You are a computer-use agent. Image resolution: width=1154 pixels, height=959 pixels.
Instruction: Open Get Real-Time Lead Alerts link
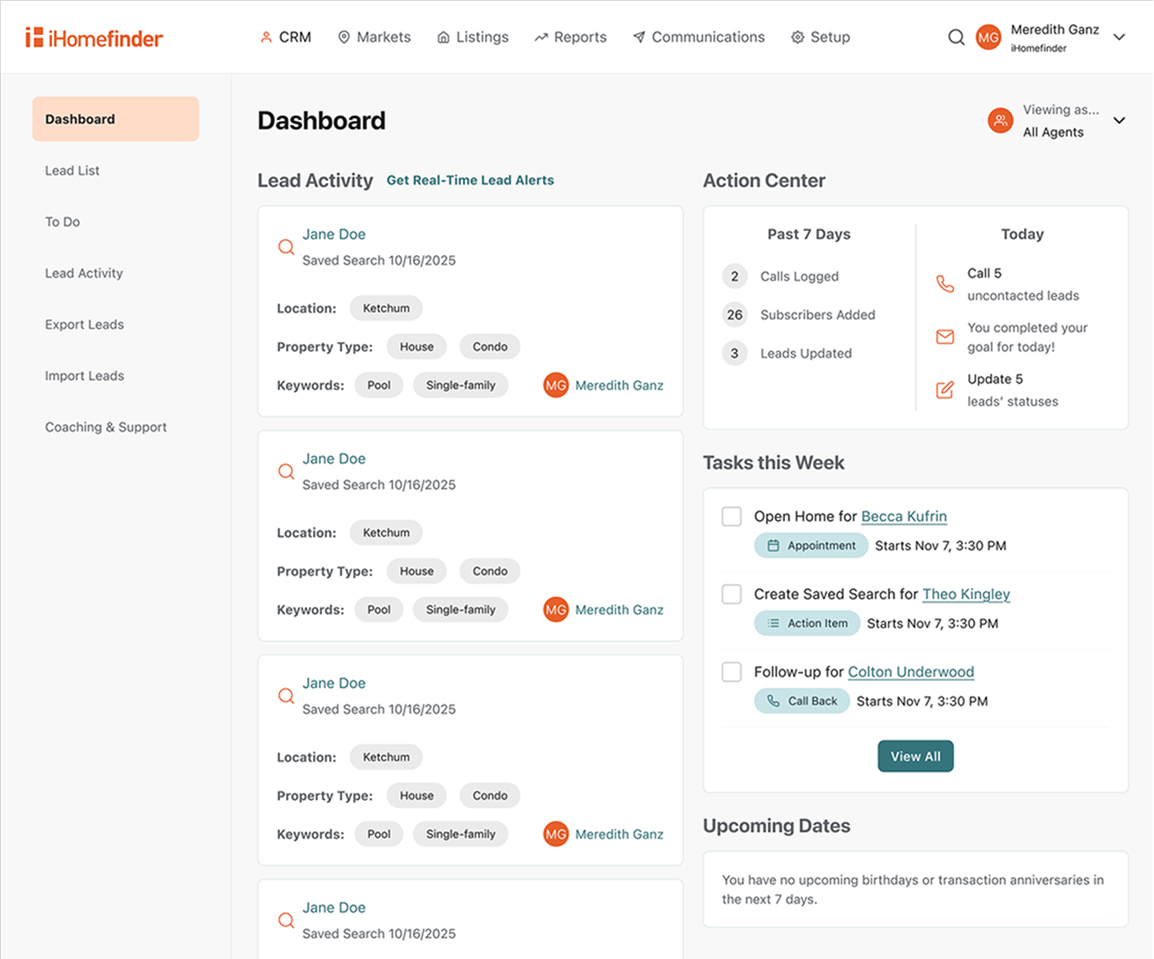470,181
